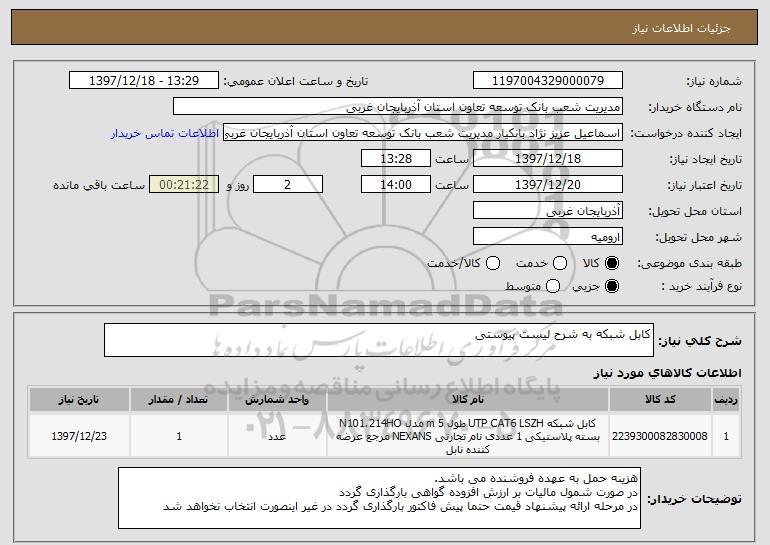Open اطلاعات تماس خریدار link

165,133
